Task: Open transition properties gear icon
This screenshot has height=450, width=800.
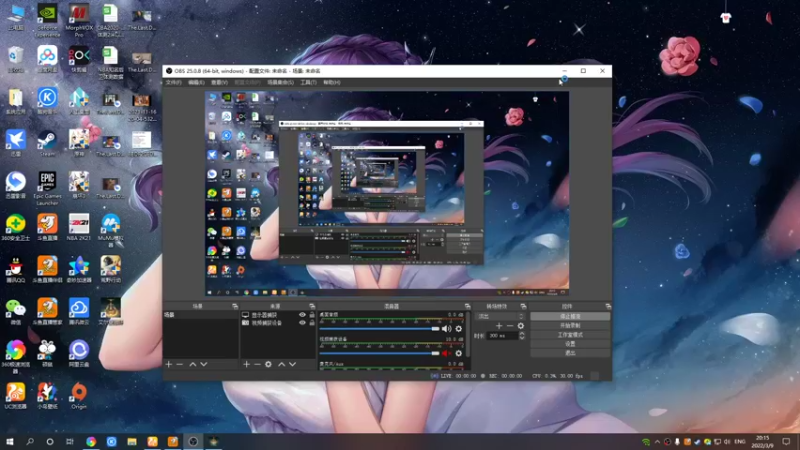Action: click(x=520, y=326)
